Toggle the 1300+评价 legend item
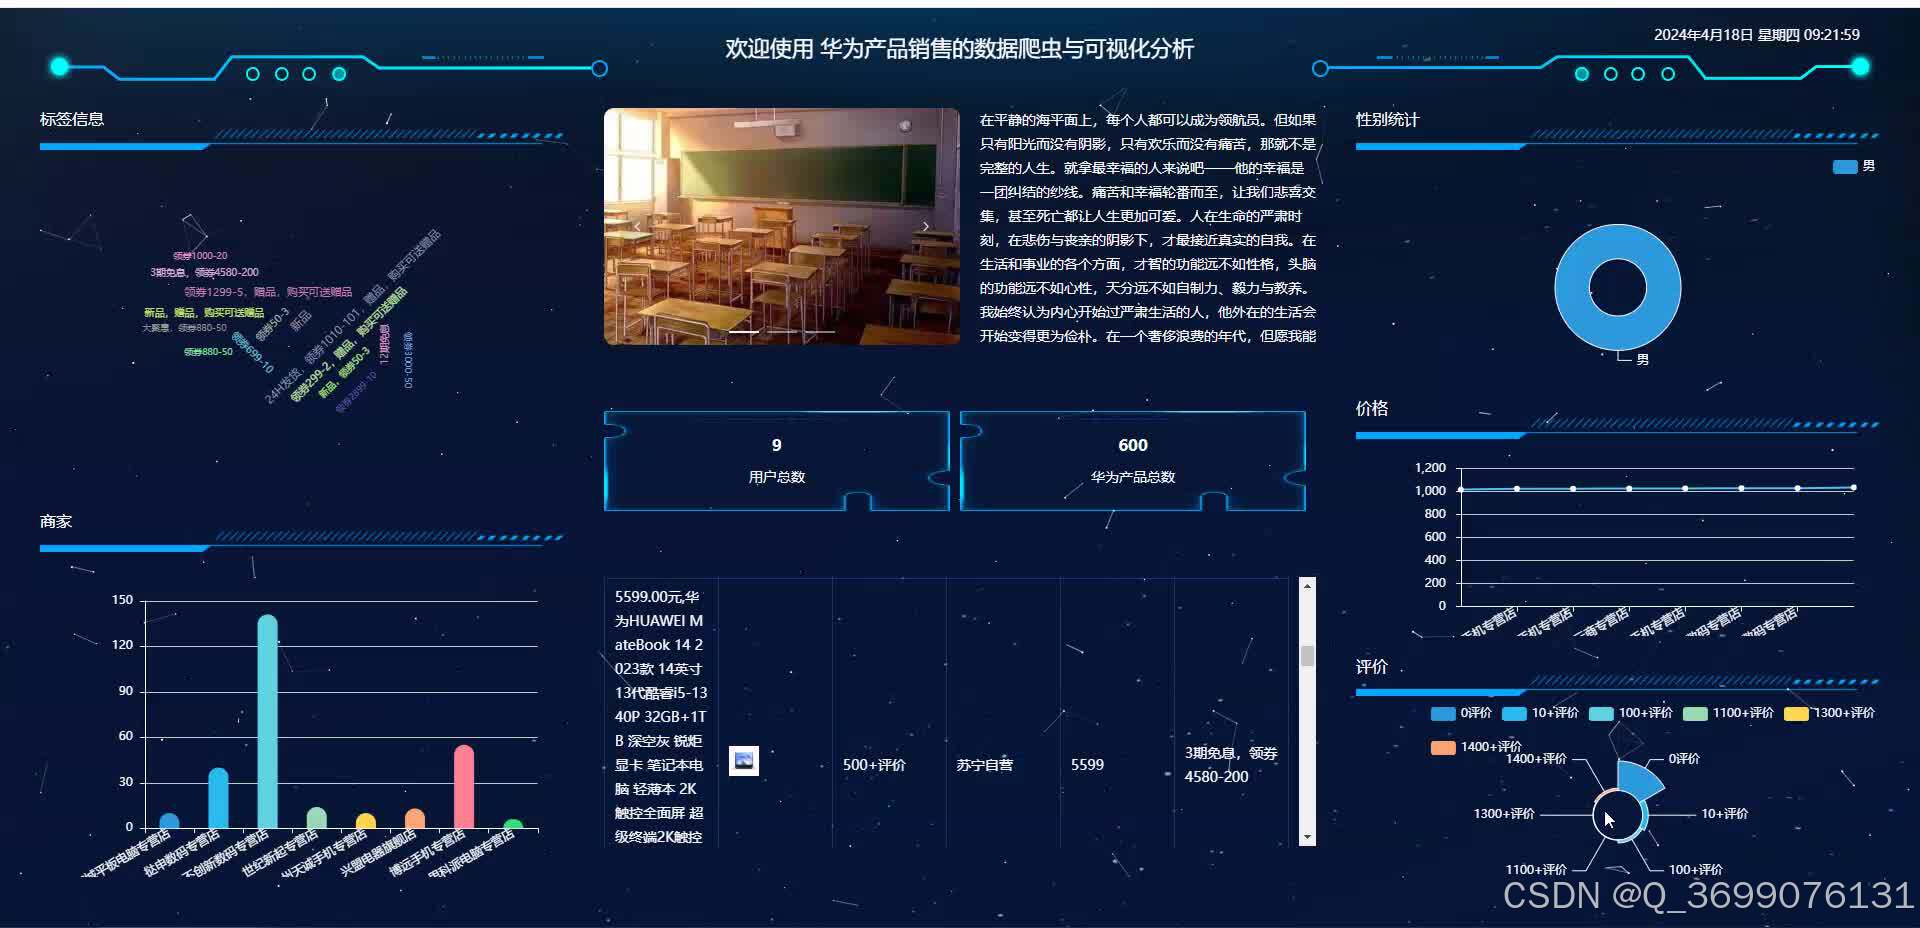 (1830, 713)
